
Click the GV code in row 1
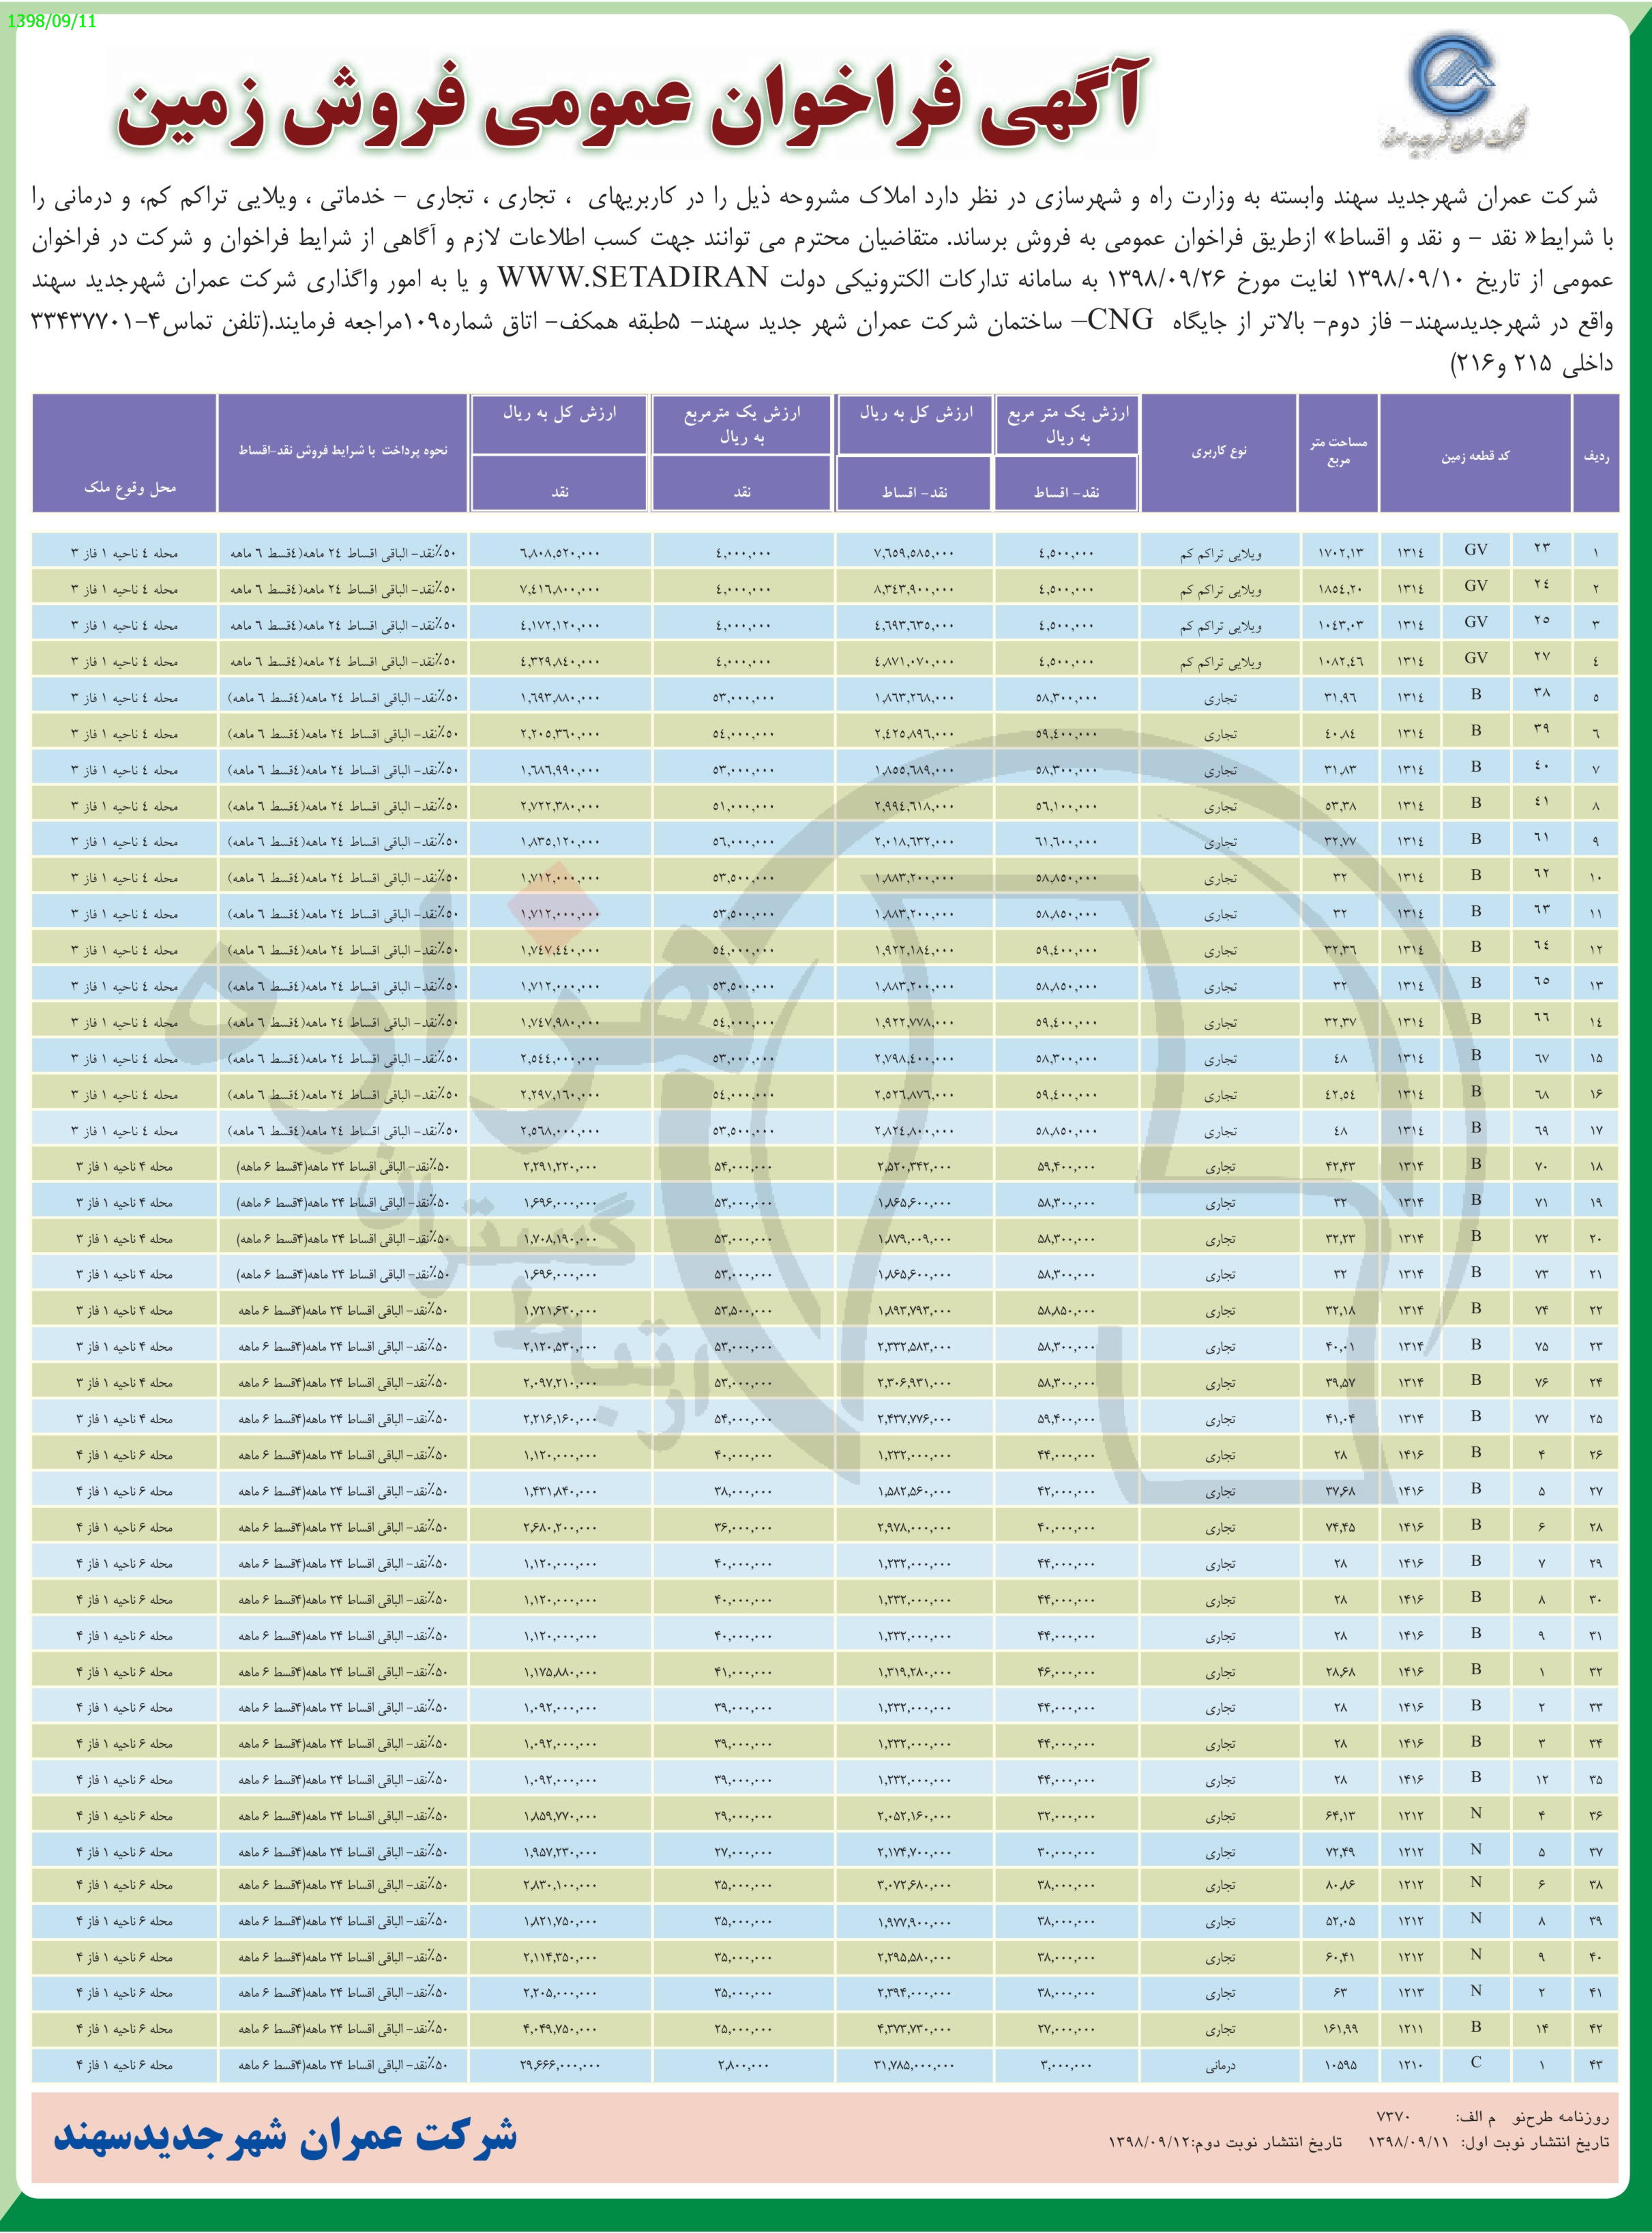click(x=1476, y=549)
